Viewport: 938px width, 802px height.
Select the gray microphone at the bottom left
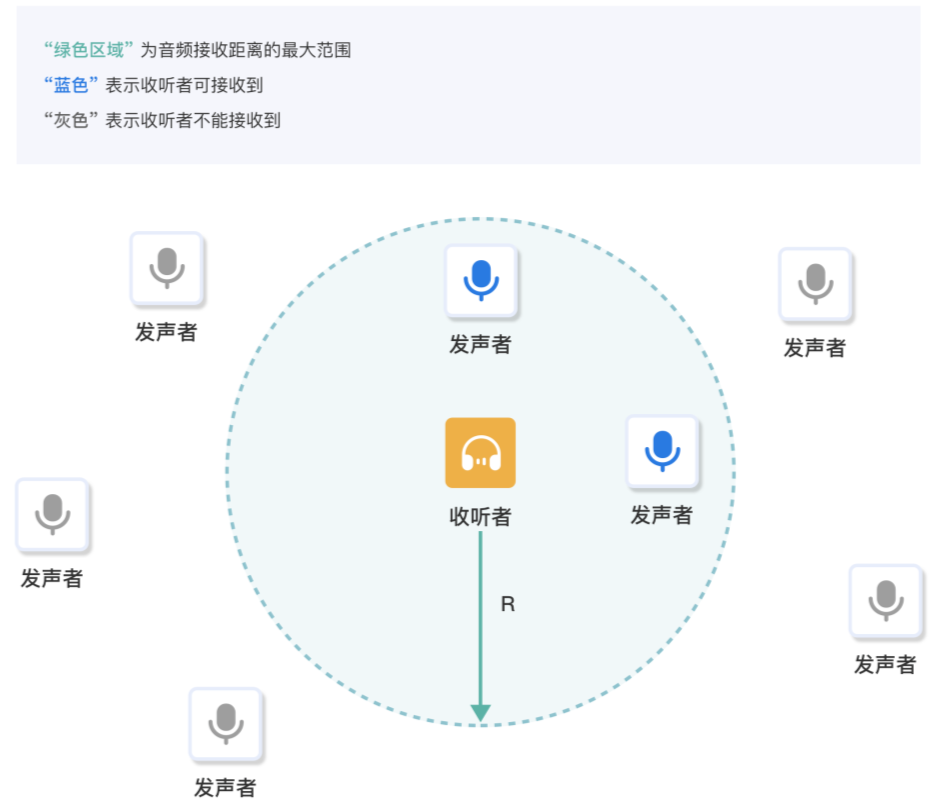[226, 724]
